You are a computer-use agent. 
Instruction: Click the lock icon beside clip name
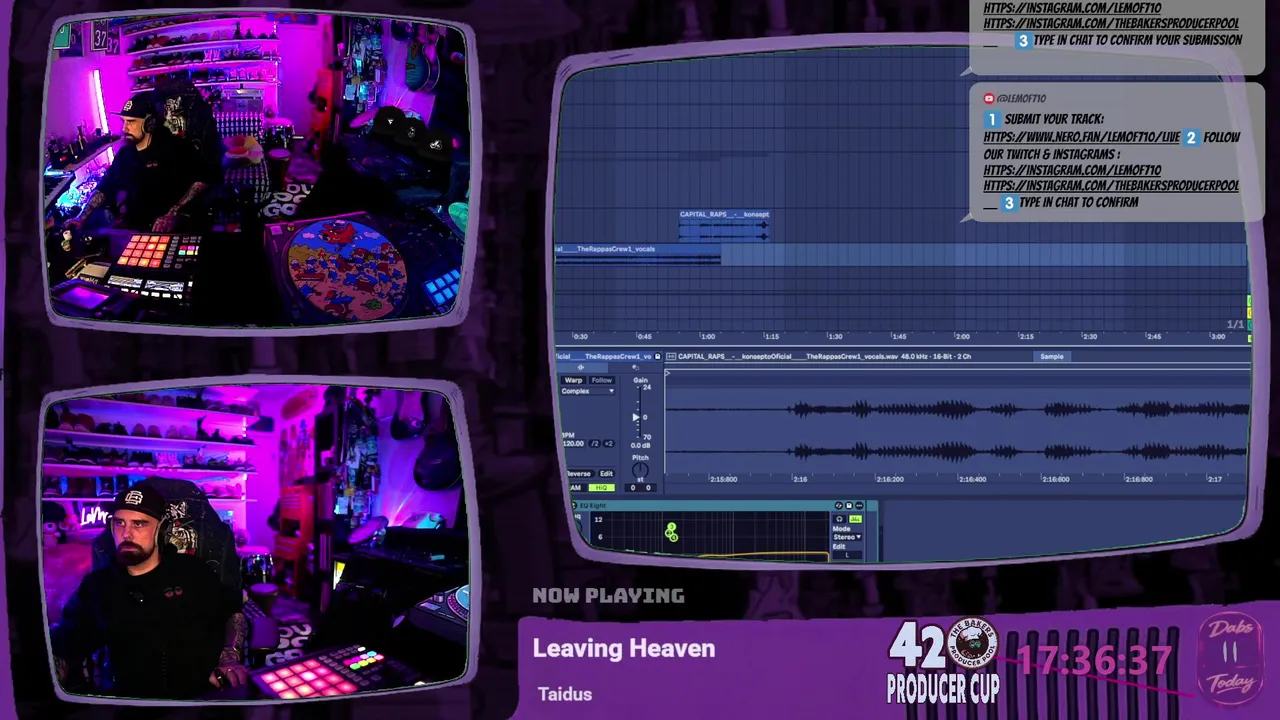(657, 356)
